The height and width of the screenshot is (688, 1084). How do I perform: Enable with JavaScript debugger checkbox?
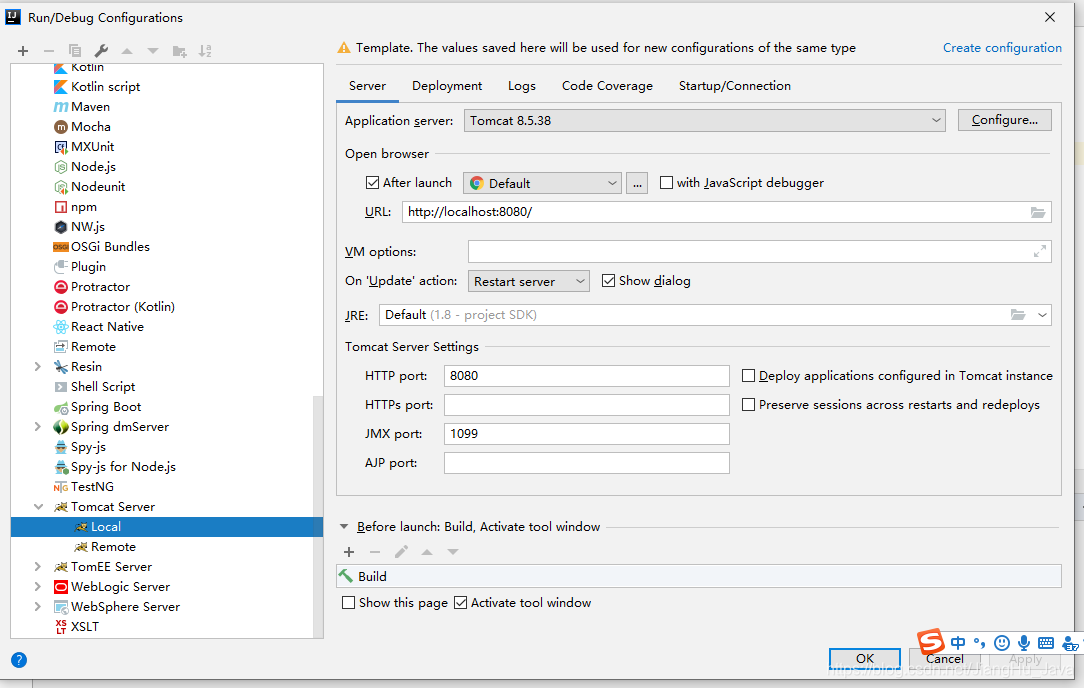click(666, 183)
